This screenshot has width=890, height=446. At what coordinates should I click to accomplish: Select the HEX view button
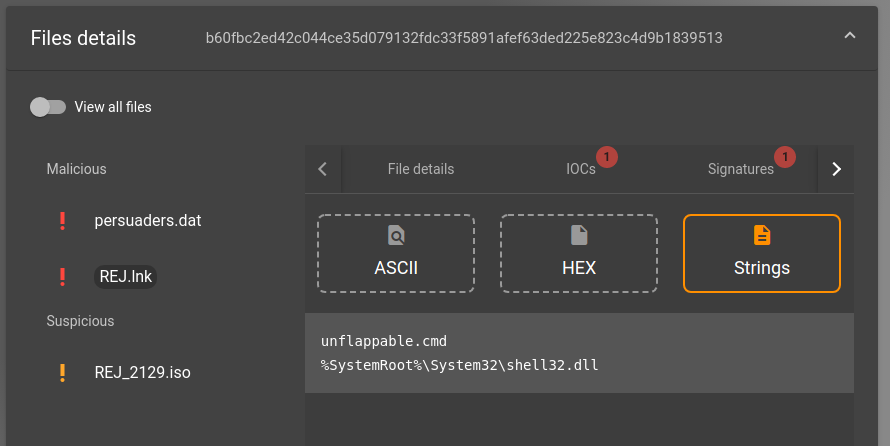pos(579,254)
